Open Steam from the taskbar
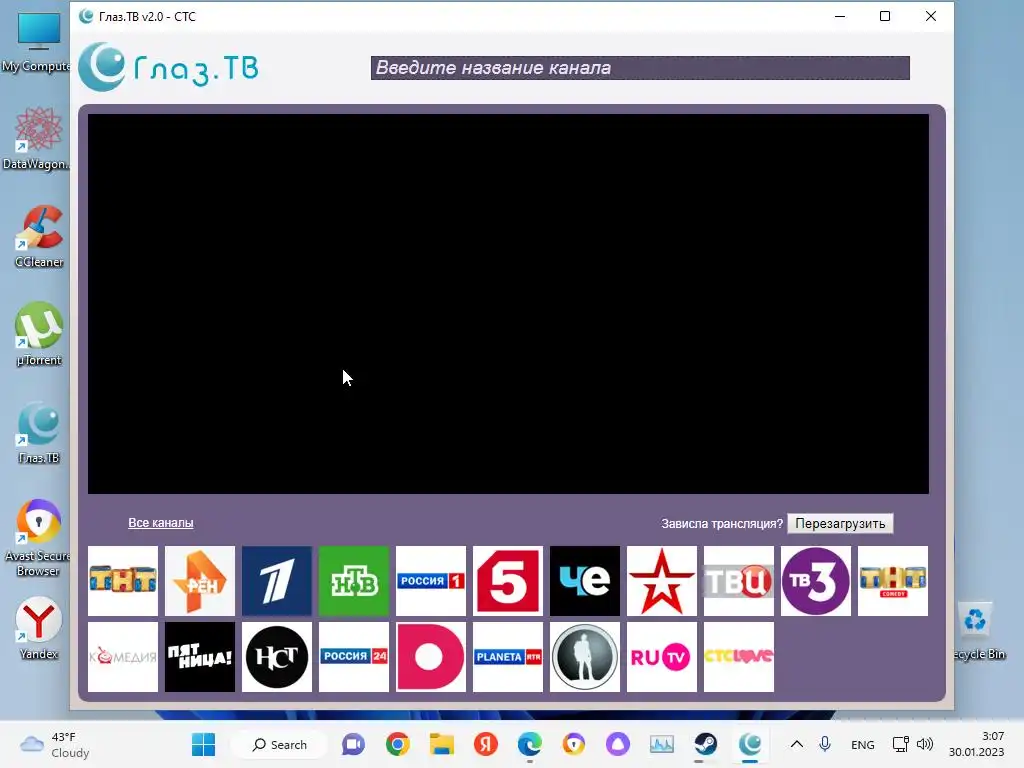This screenshot has height=768, width=1024. tap(706, 744)
